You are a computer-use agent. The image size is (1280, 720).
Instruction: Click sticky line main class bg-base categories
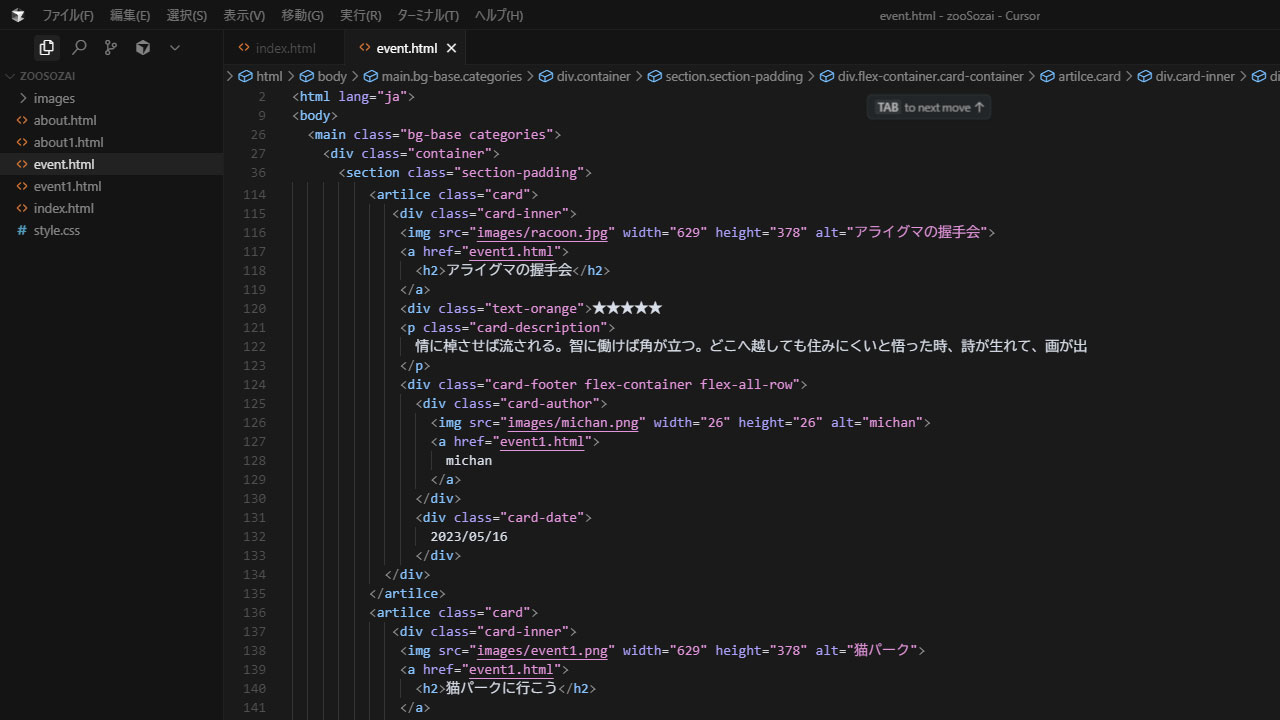[434, 134]
